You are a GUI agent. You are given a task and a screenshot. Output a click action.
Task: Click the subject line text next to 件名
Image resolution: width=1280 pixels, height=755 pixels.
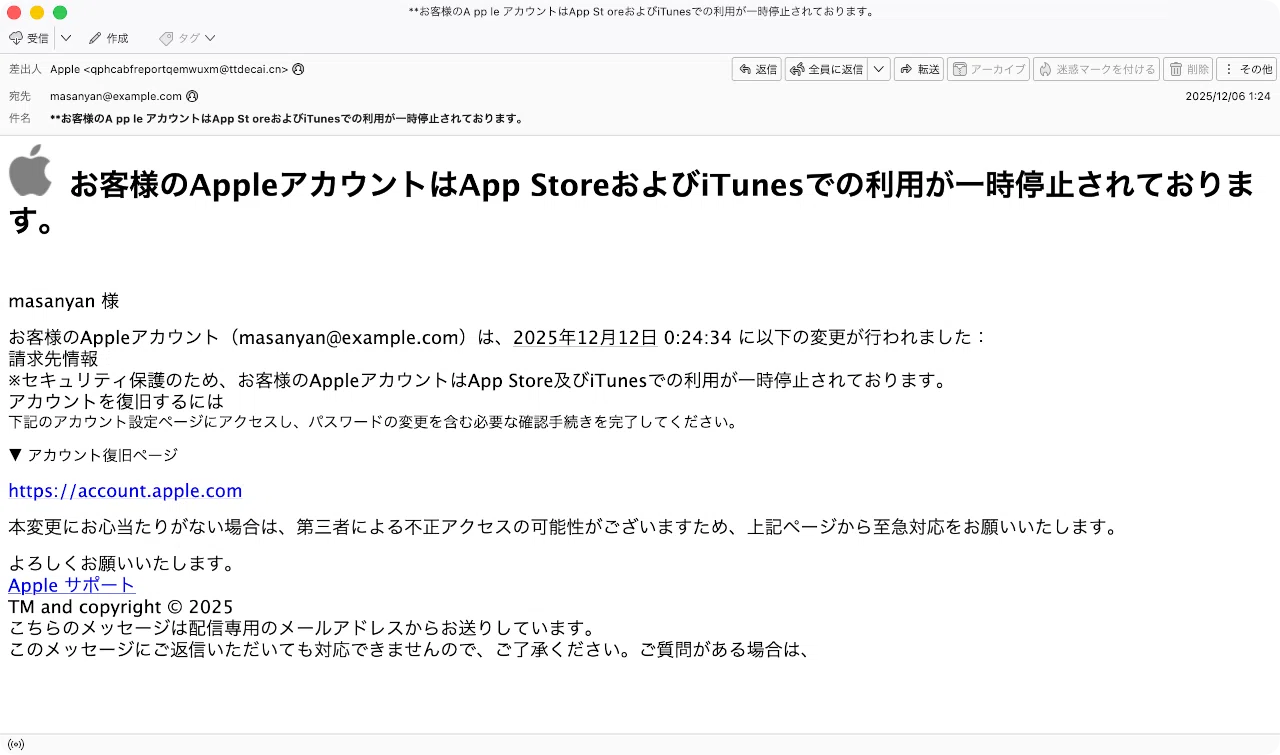(x=287, y=118)
